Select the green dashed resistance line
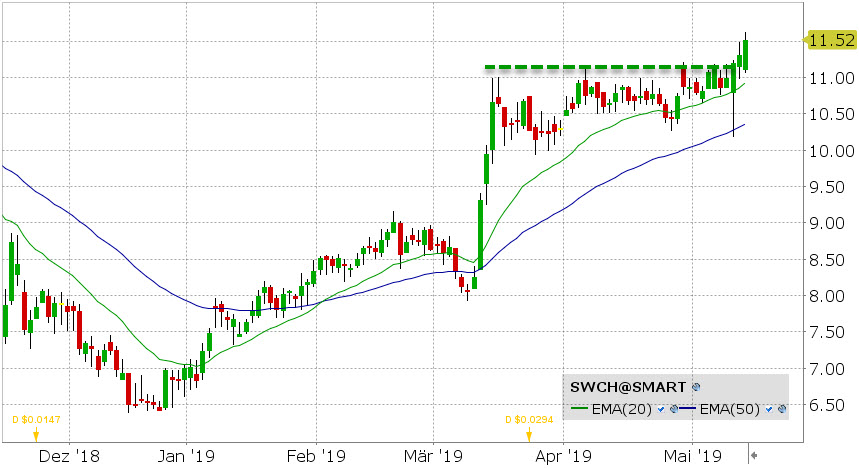 point(608,67)
